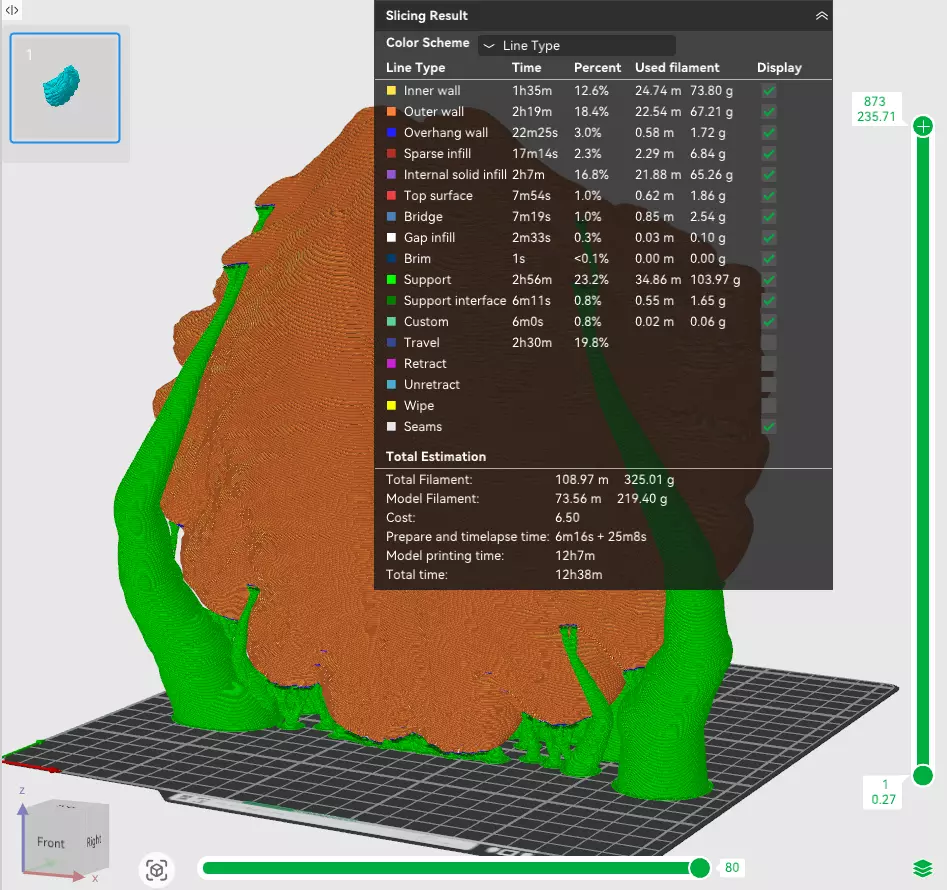Click the Model Filament value 73.56 m
This screenshot has width=947, height=890.
578,499
